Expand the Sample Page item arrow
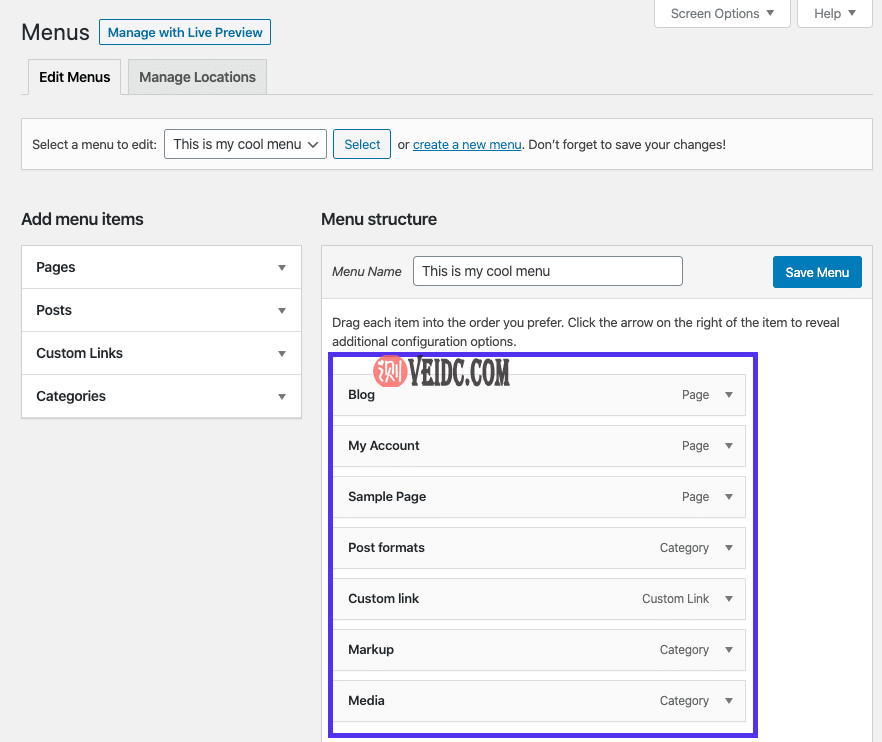882x742 pixels. pyautogui.click(x=729, y=497)
